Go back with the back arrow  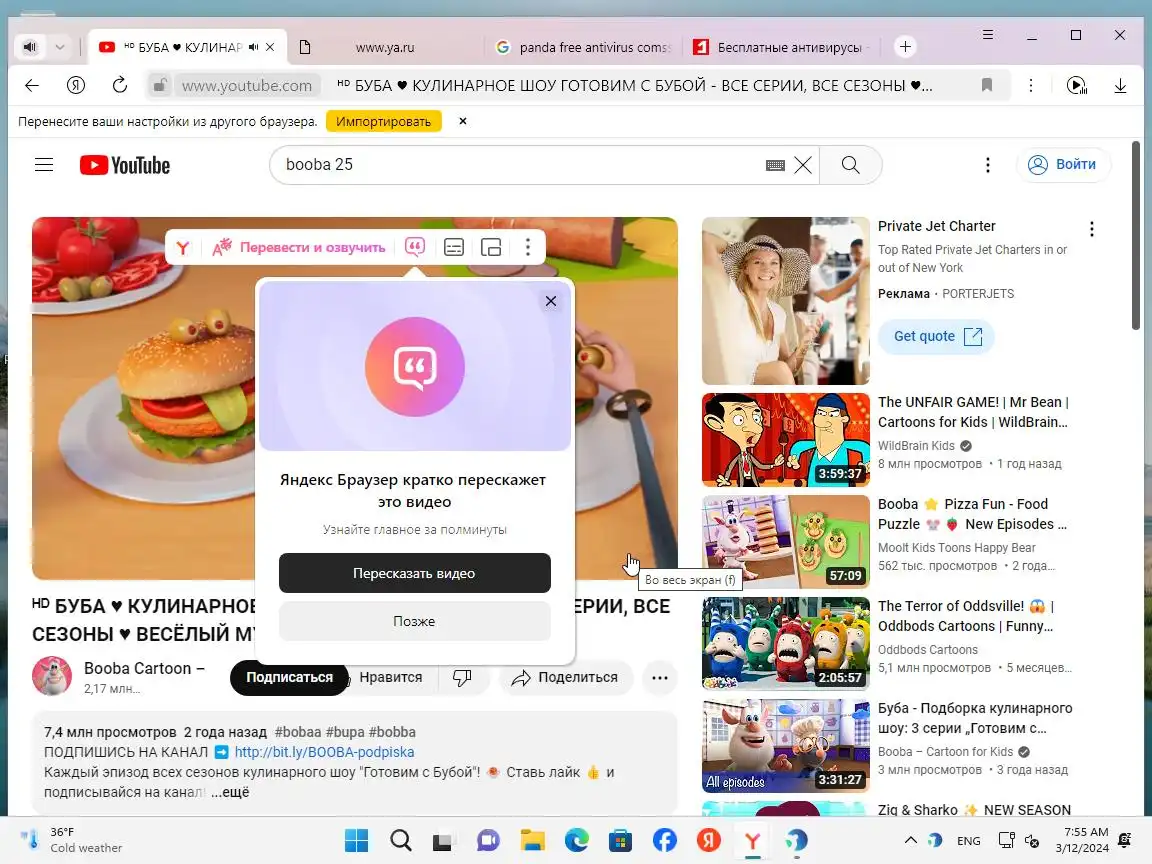pyautogui.click(x=32, y=85)
